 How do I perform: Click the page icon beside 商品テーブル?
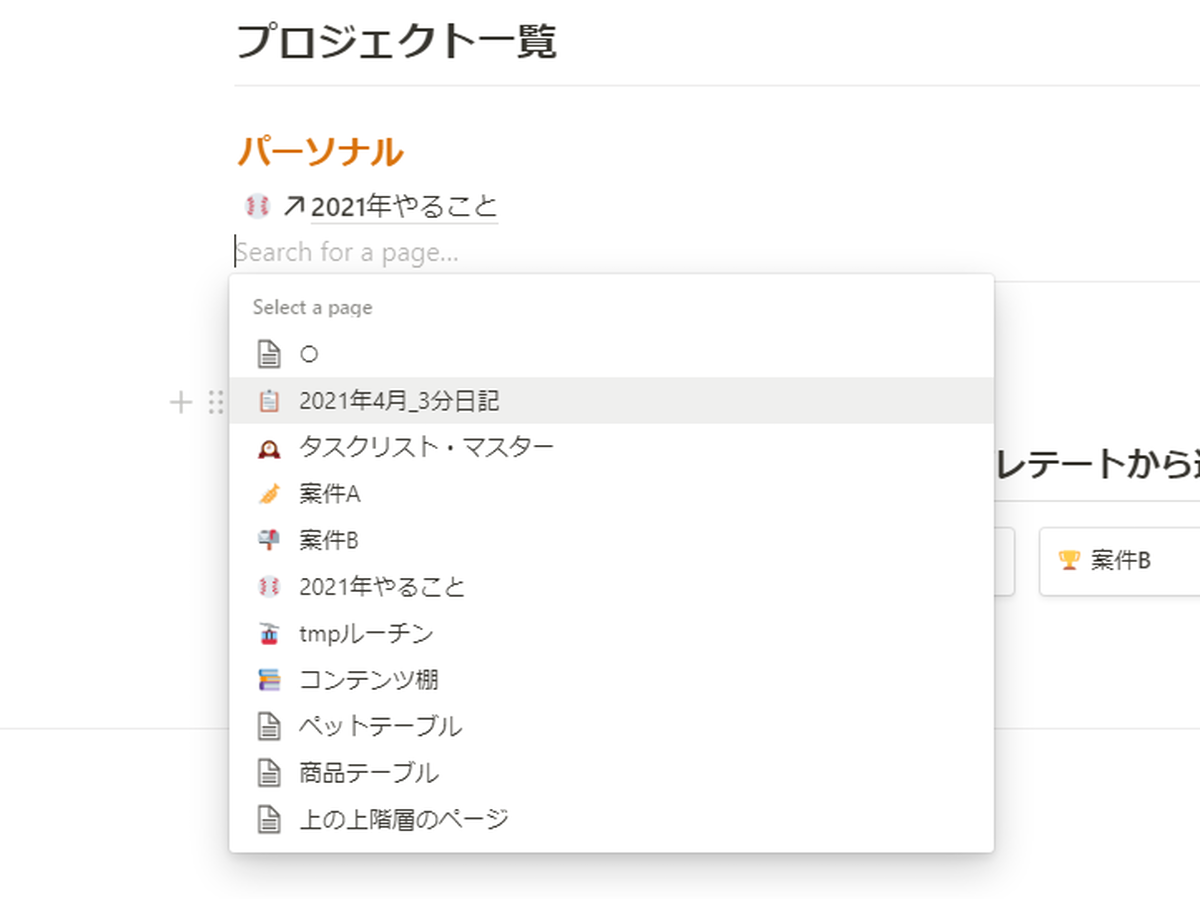coord(267,773)
